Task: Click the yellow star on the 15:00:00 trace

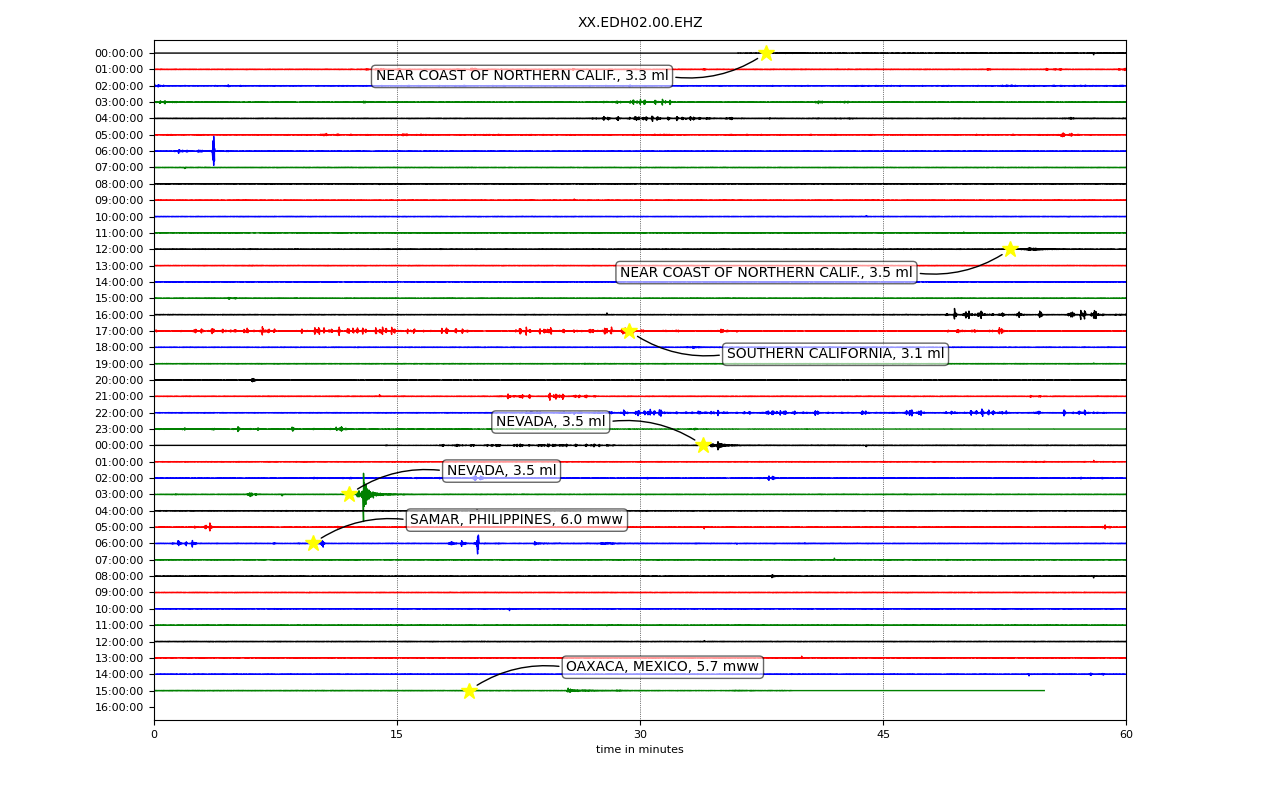Action: coord(469,691)
